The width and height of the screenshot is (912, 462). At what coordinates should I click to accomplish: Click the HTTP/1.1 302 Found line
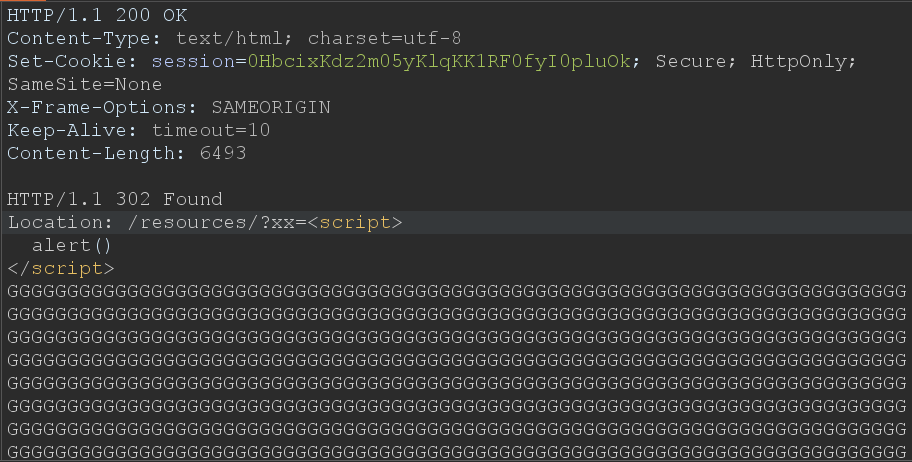(113, 199)
